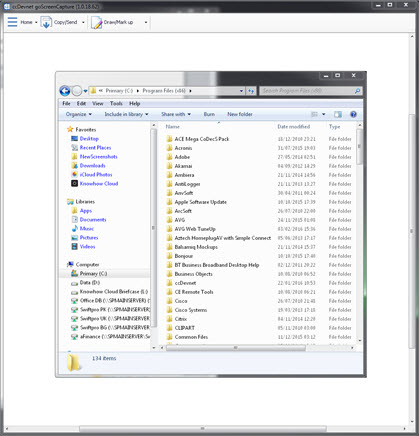Click the Office DB network drive icon
This screenshot has width=419, height=436.
(x=75, y=301)
